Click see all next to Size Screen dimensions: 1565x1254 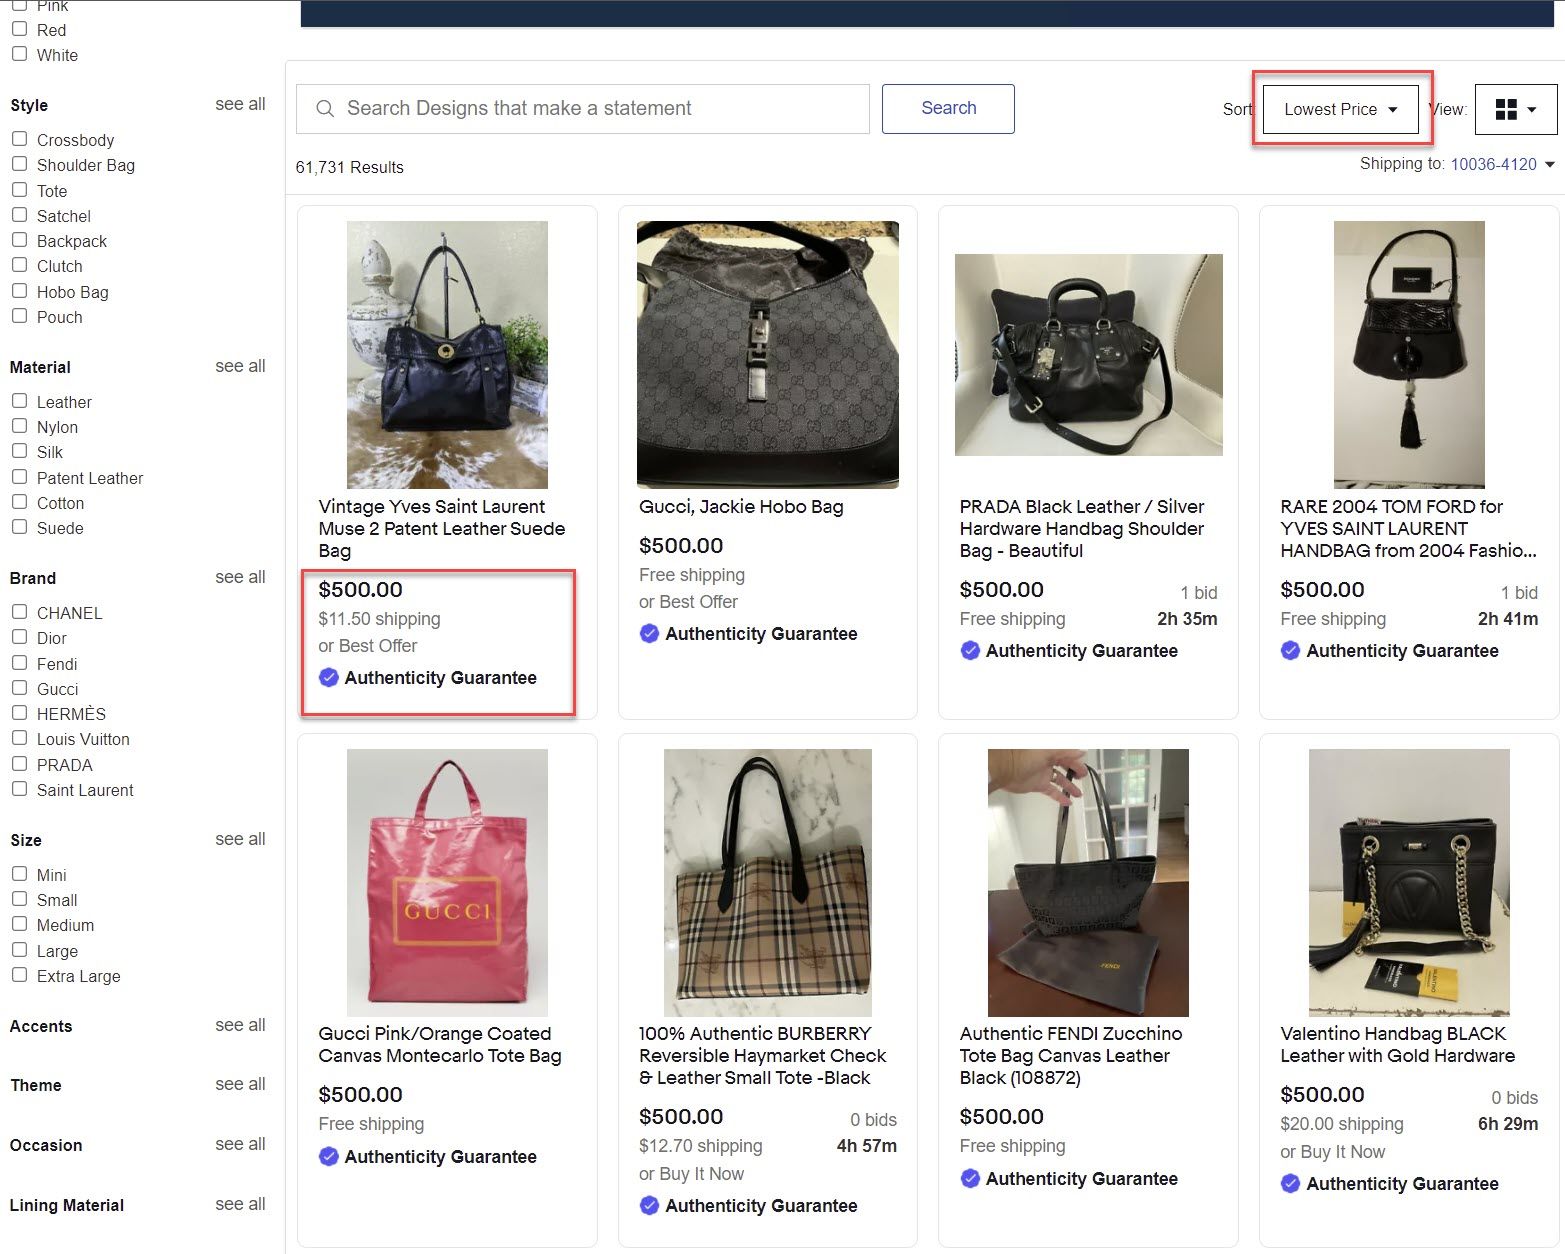[240, 839]
